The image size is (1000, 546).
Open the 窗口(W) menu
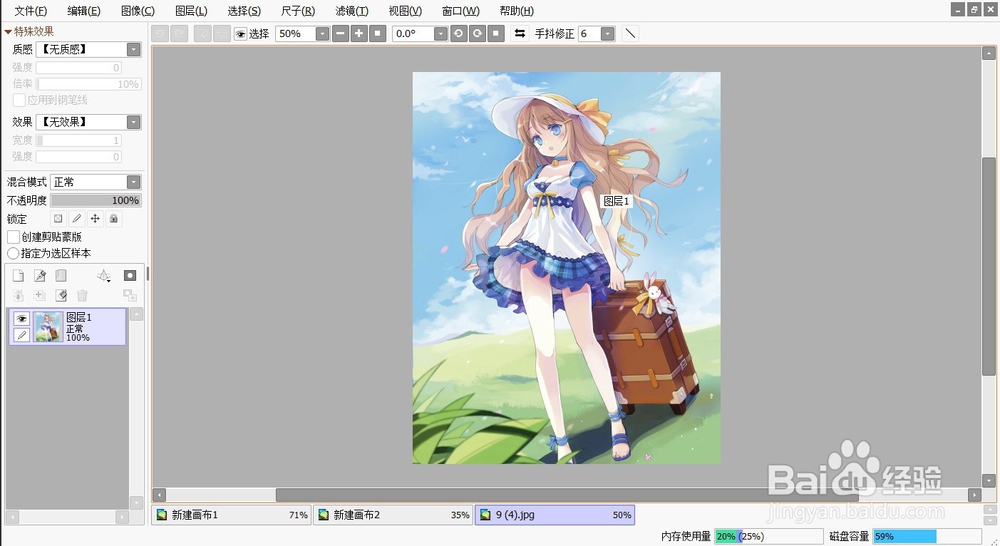(x=460, y=11)
